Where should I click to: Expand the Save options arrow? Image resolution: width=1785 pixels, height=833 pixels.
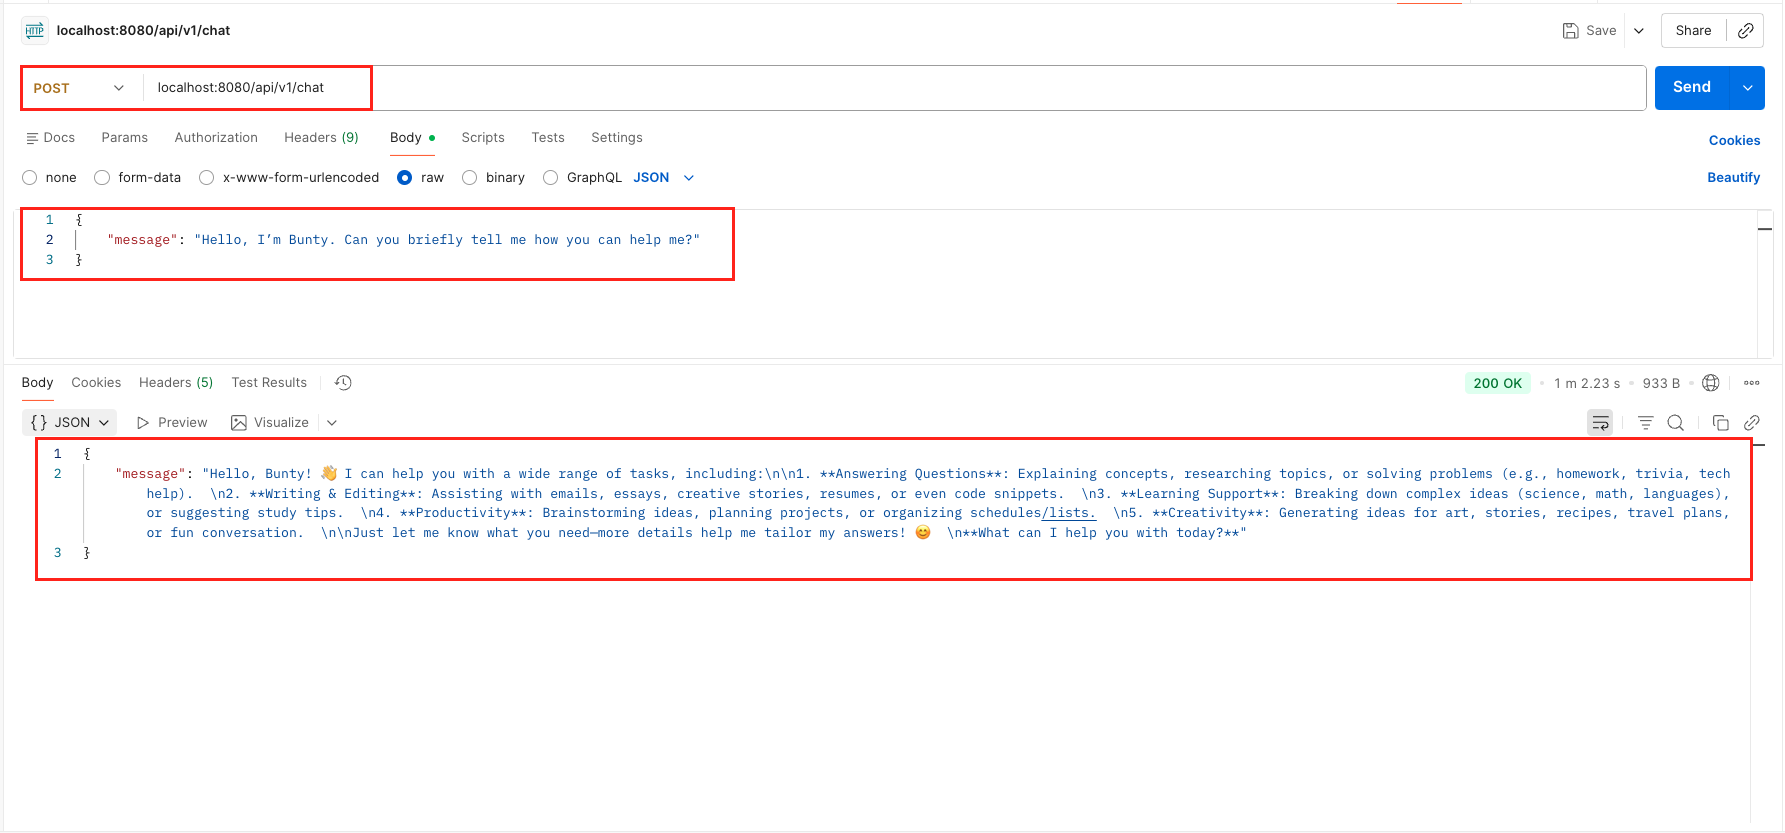point(1639,31)
